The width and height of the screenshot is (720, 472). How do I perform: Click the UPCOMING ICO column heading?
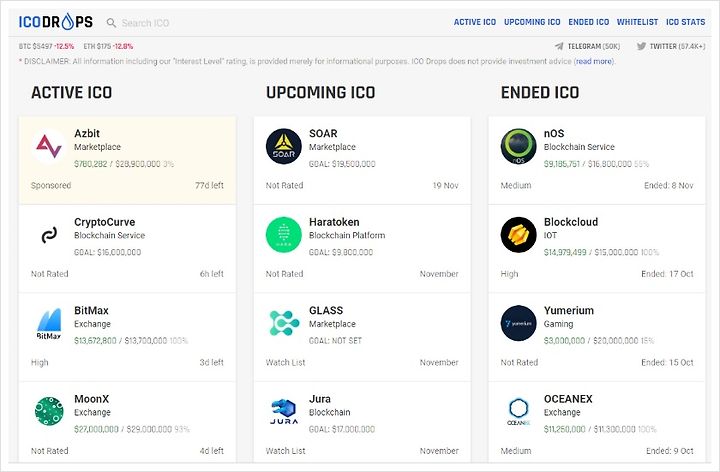click(x=321, y=93)
